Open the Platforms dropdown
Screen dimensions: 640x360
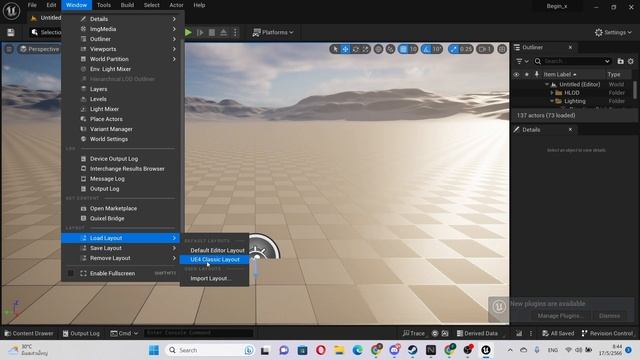point(273,32)
